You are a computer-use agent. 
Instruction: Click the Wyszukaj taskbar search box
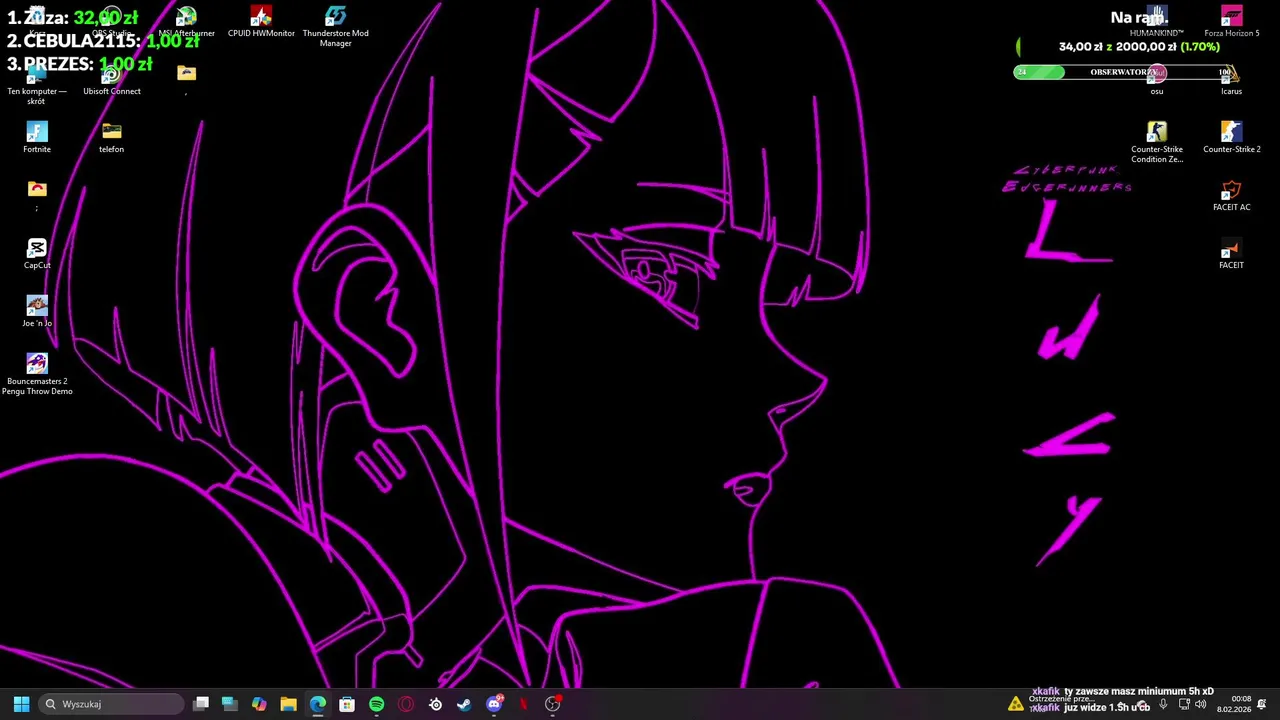point(112,704)
